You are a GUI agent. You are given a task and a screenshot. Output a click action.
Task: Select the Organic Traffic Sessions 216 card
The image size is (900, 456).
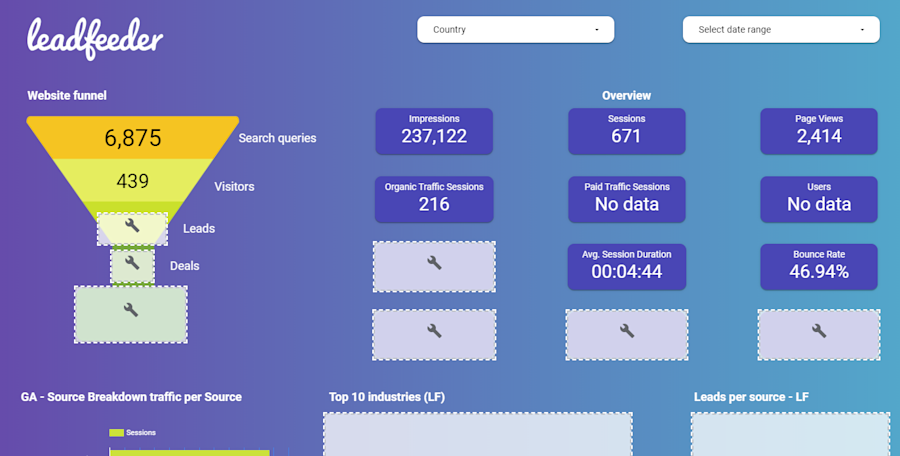tap(434, 199)
